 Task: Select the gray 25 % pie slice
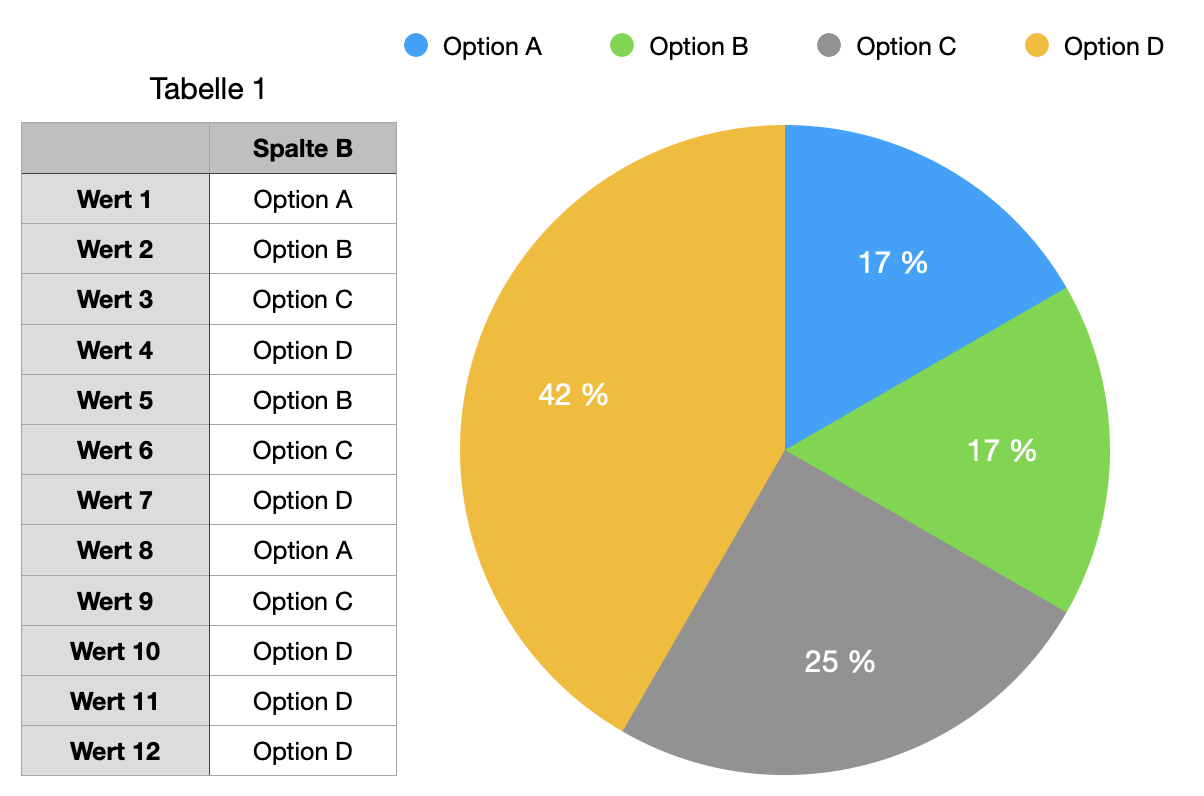(840, 640)
